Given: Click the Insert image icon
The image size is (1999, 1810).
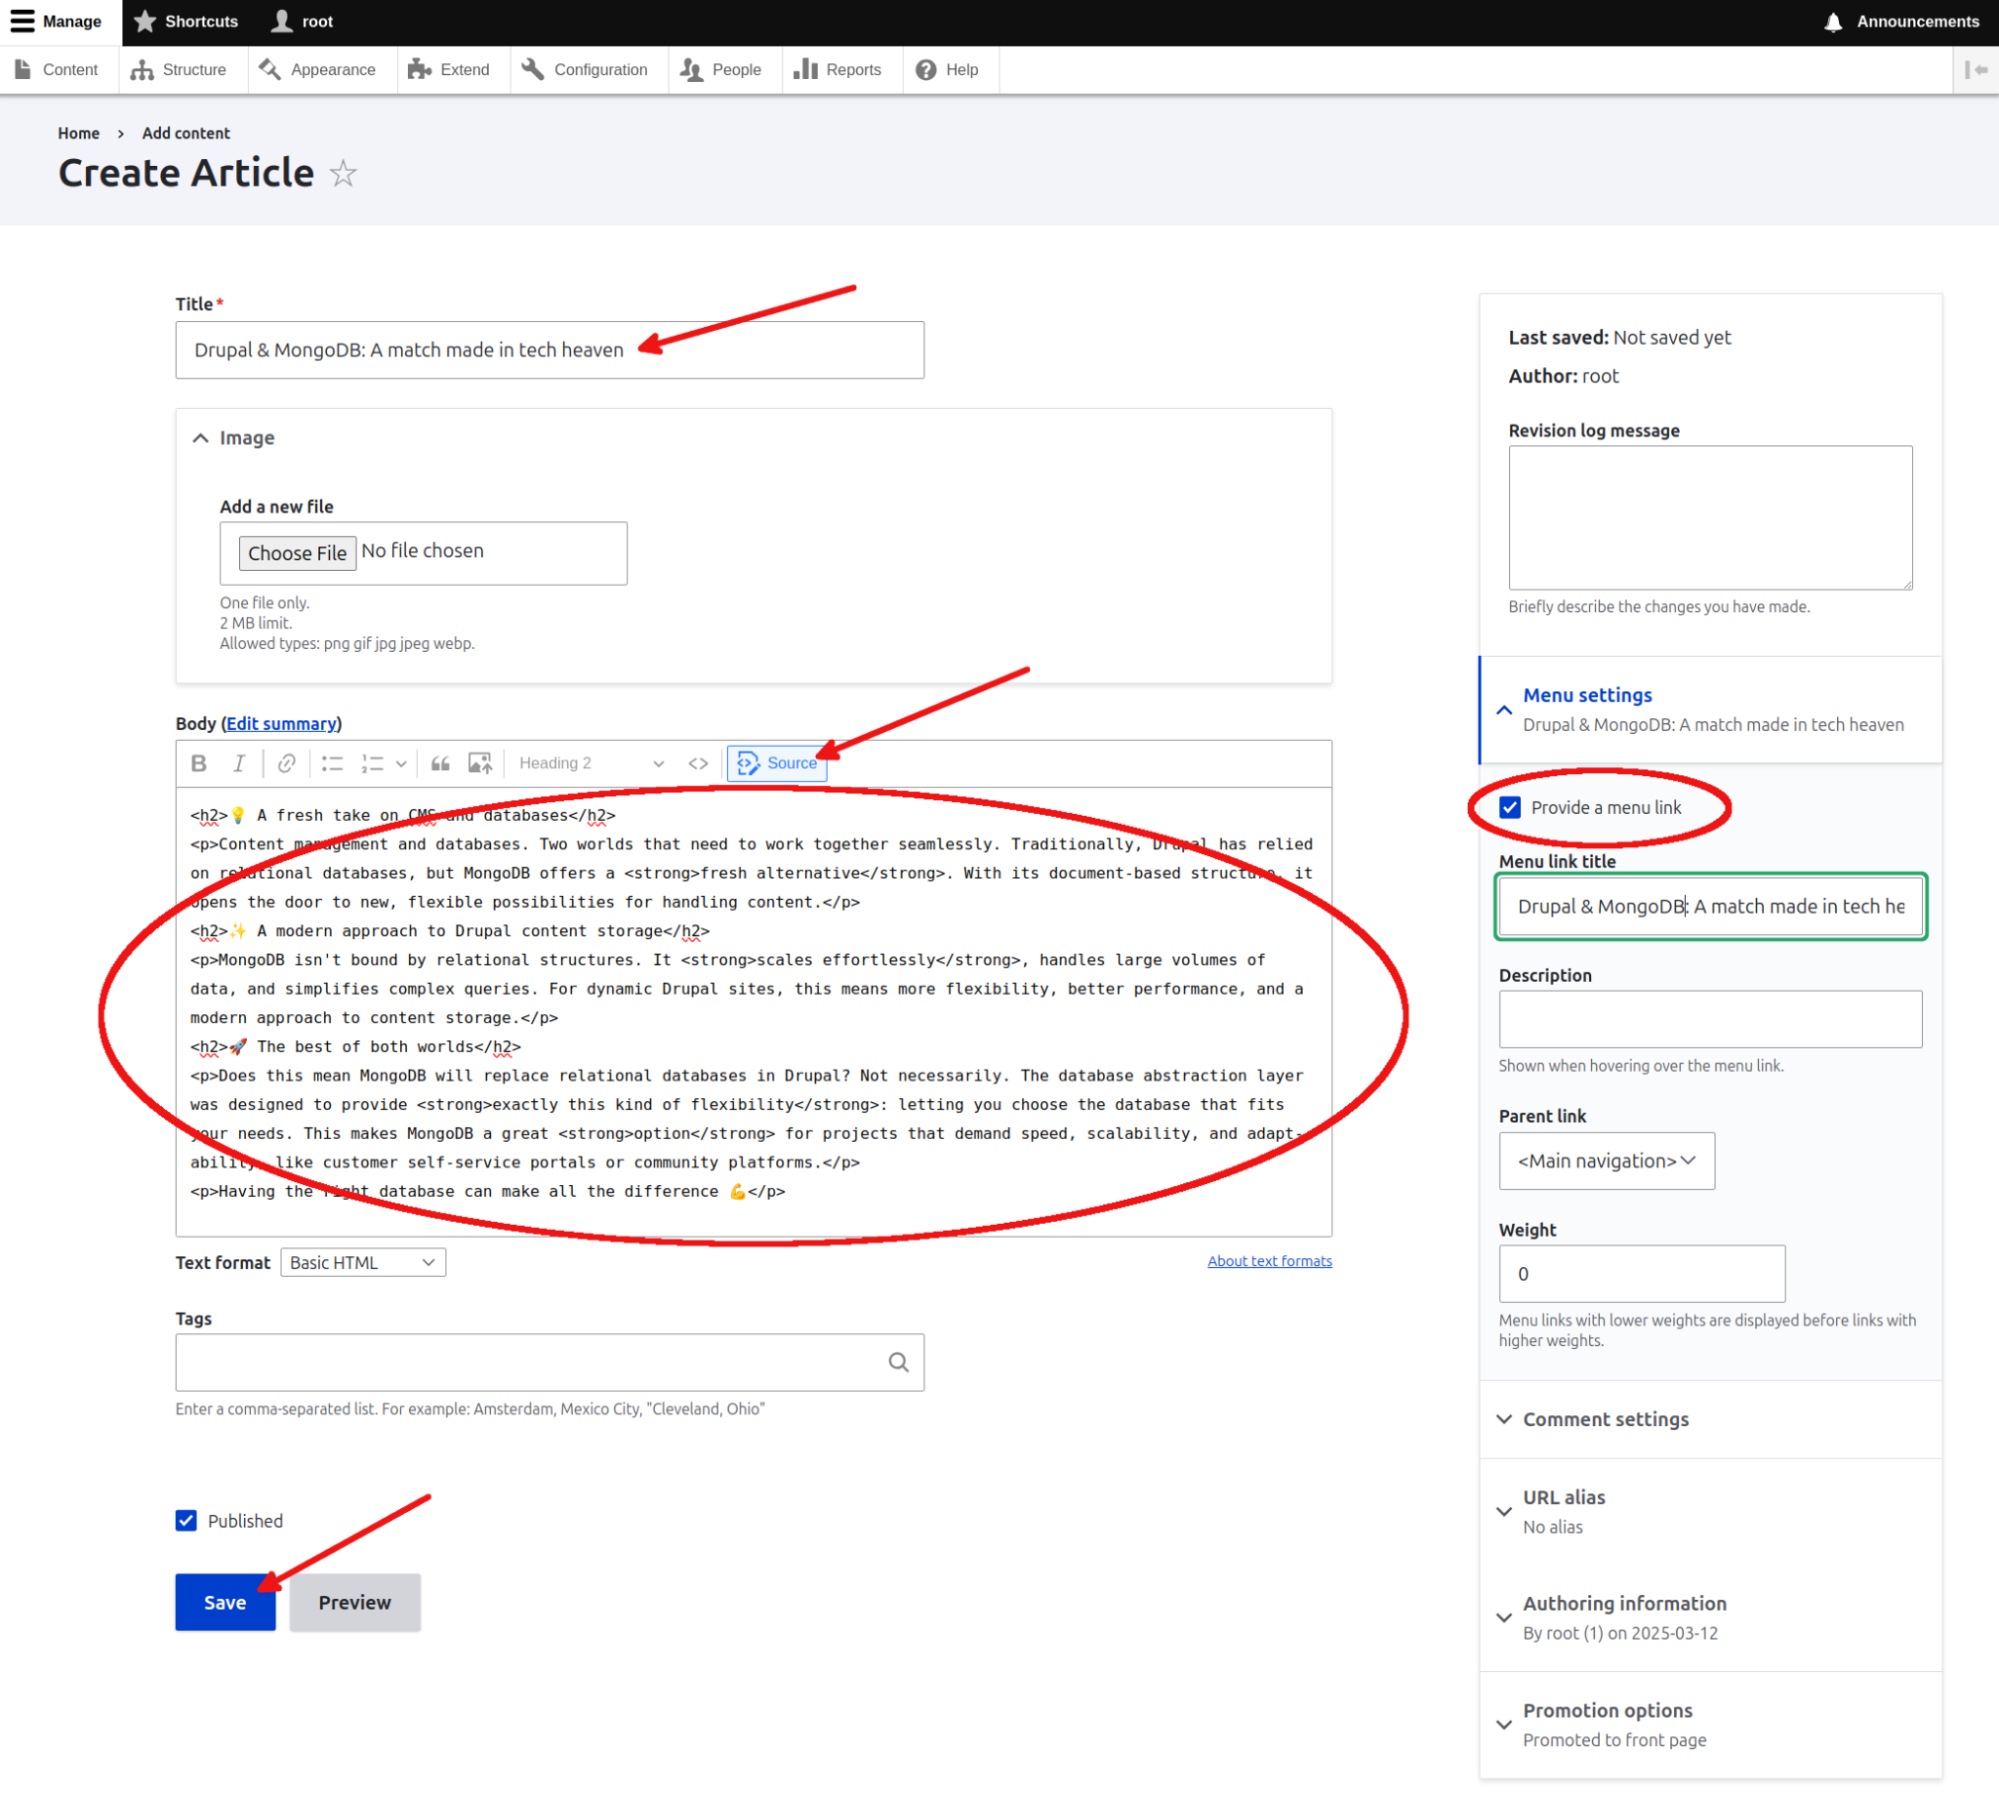Looking at the screenshot, I should click(x=480, y=763).
